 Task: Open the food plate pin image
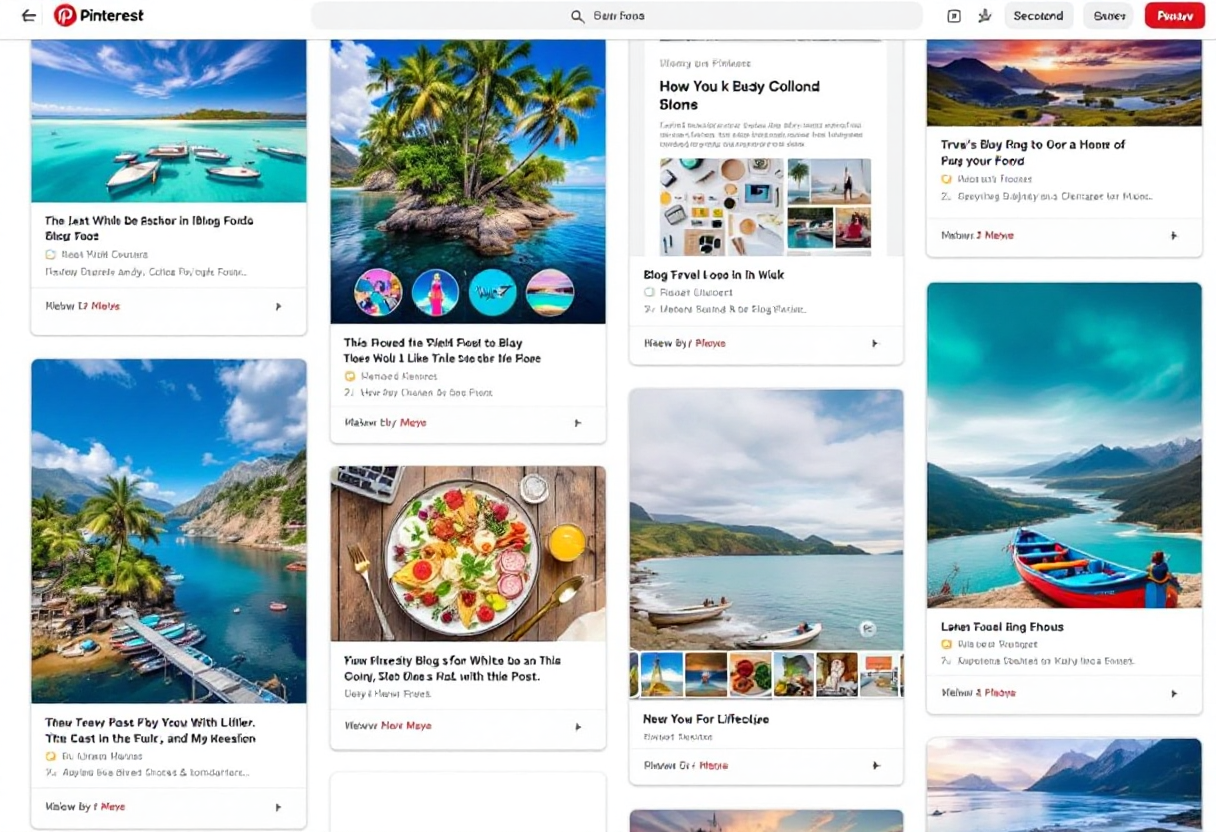pyautogui.click(x=468, y=554)
